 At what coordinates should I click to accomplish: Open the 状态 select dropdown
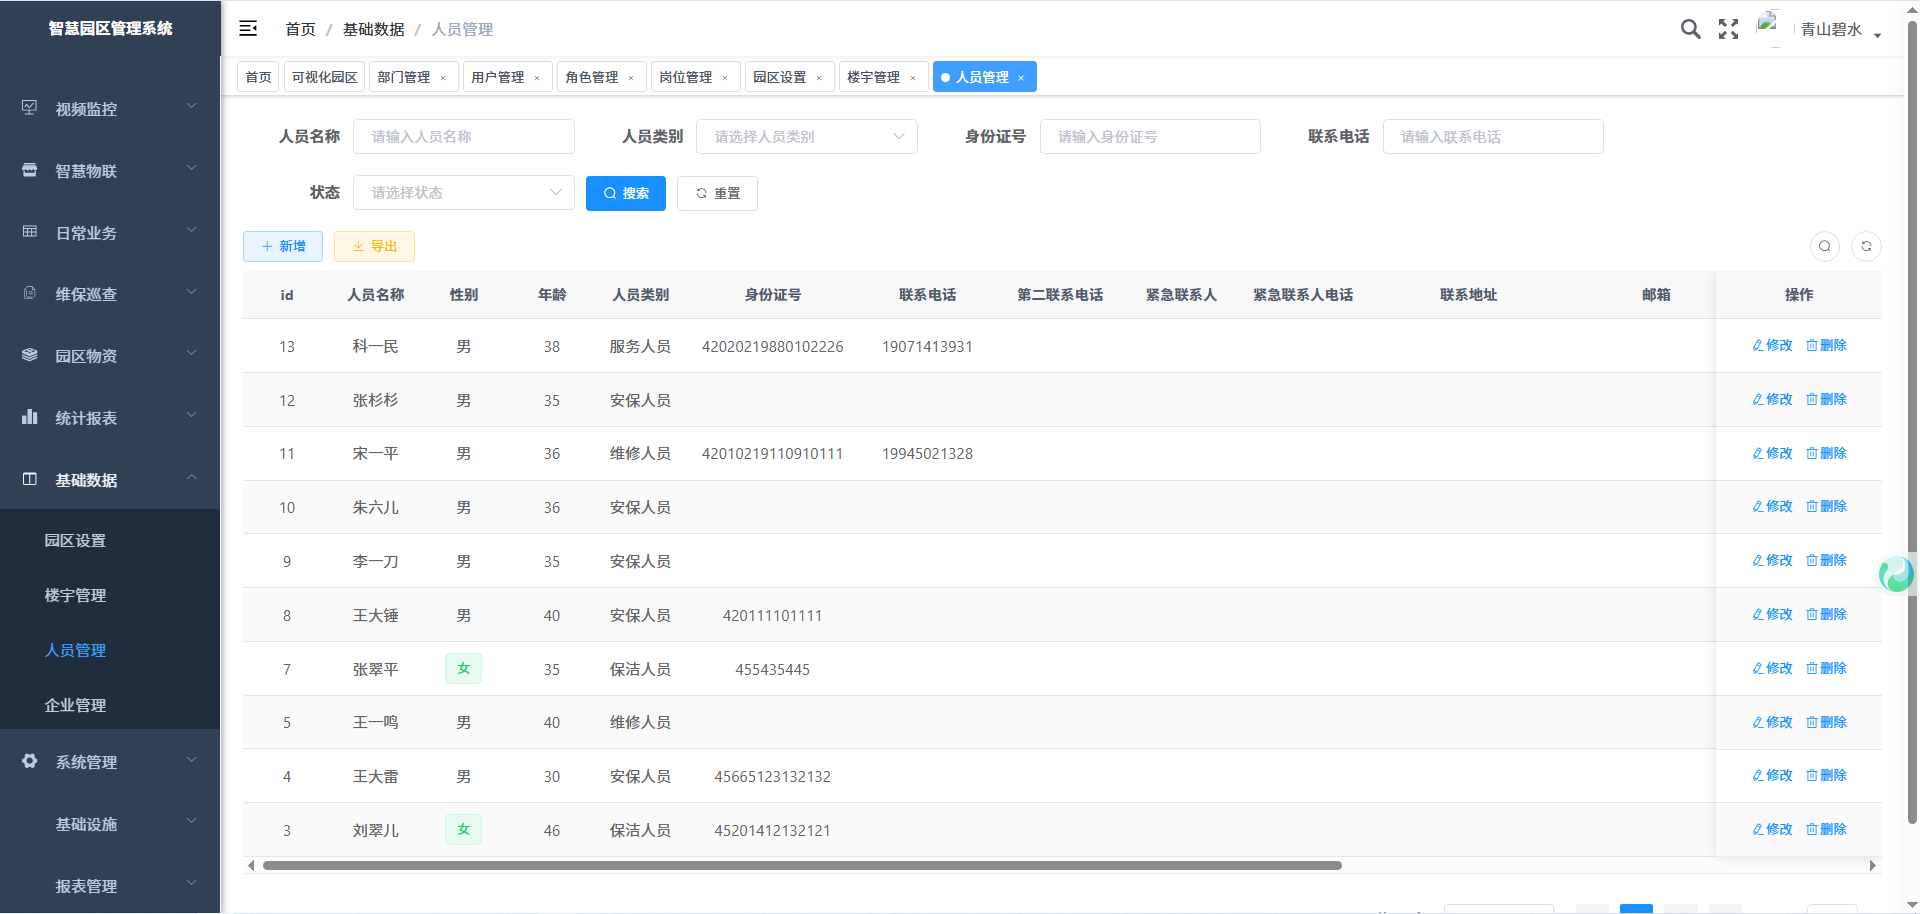tap(463, 193)
